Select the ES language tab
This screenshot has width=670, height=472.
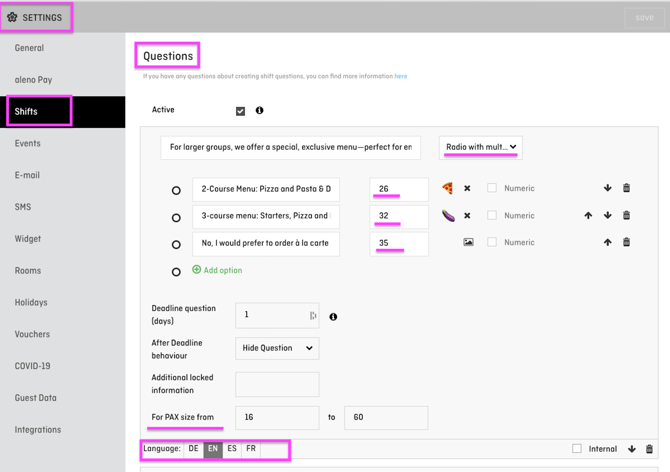232,449
